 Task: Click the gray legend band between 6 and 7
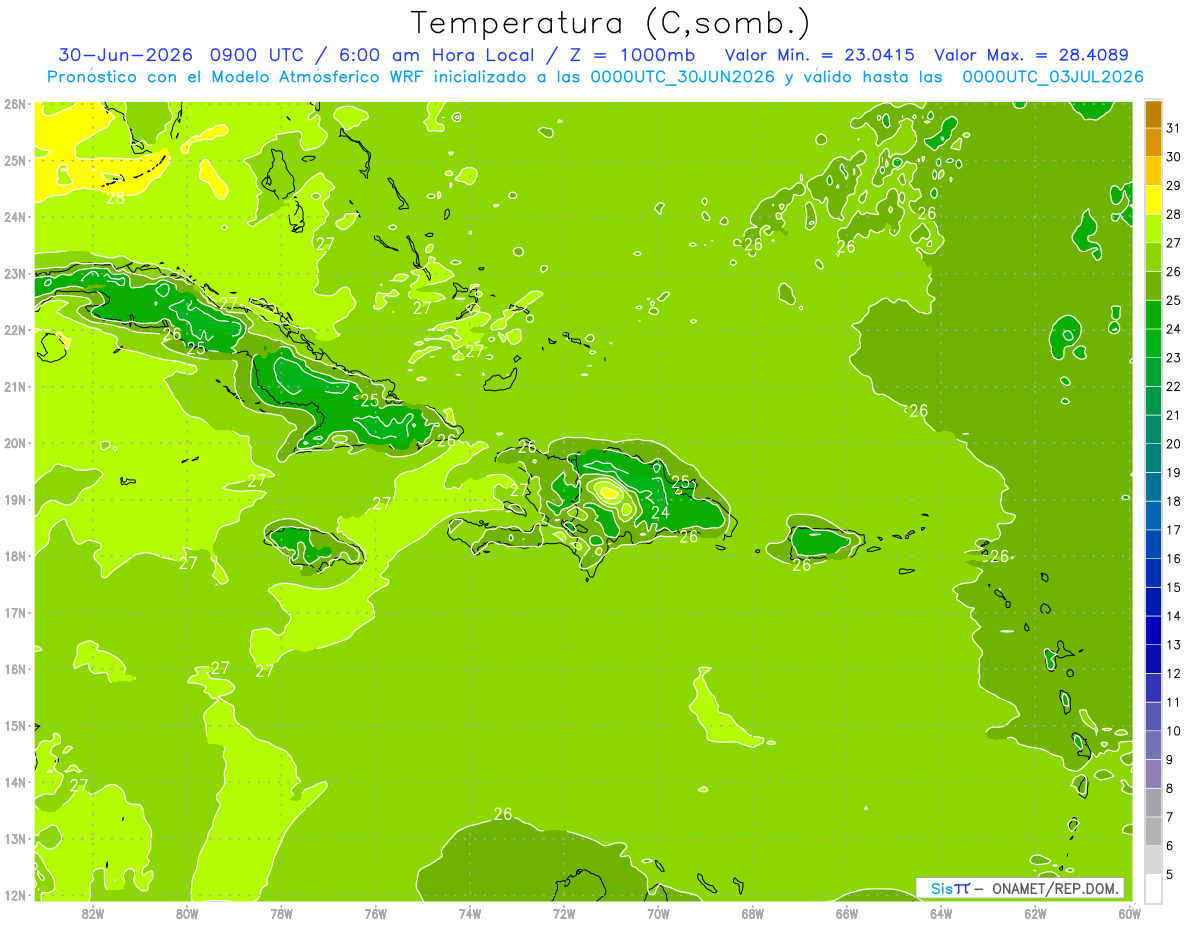[1153, 831]
